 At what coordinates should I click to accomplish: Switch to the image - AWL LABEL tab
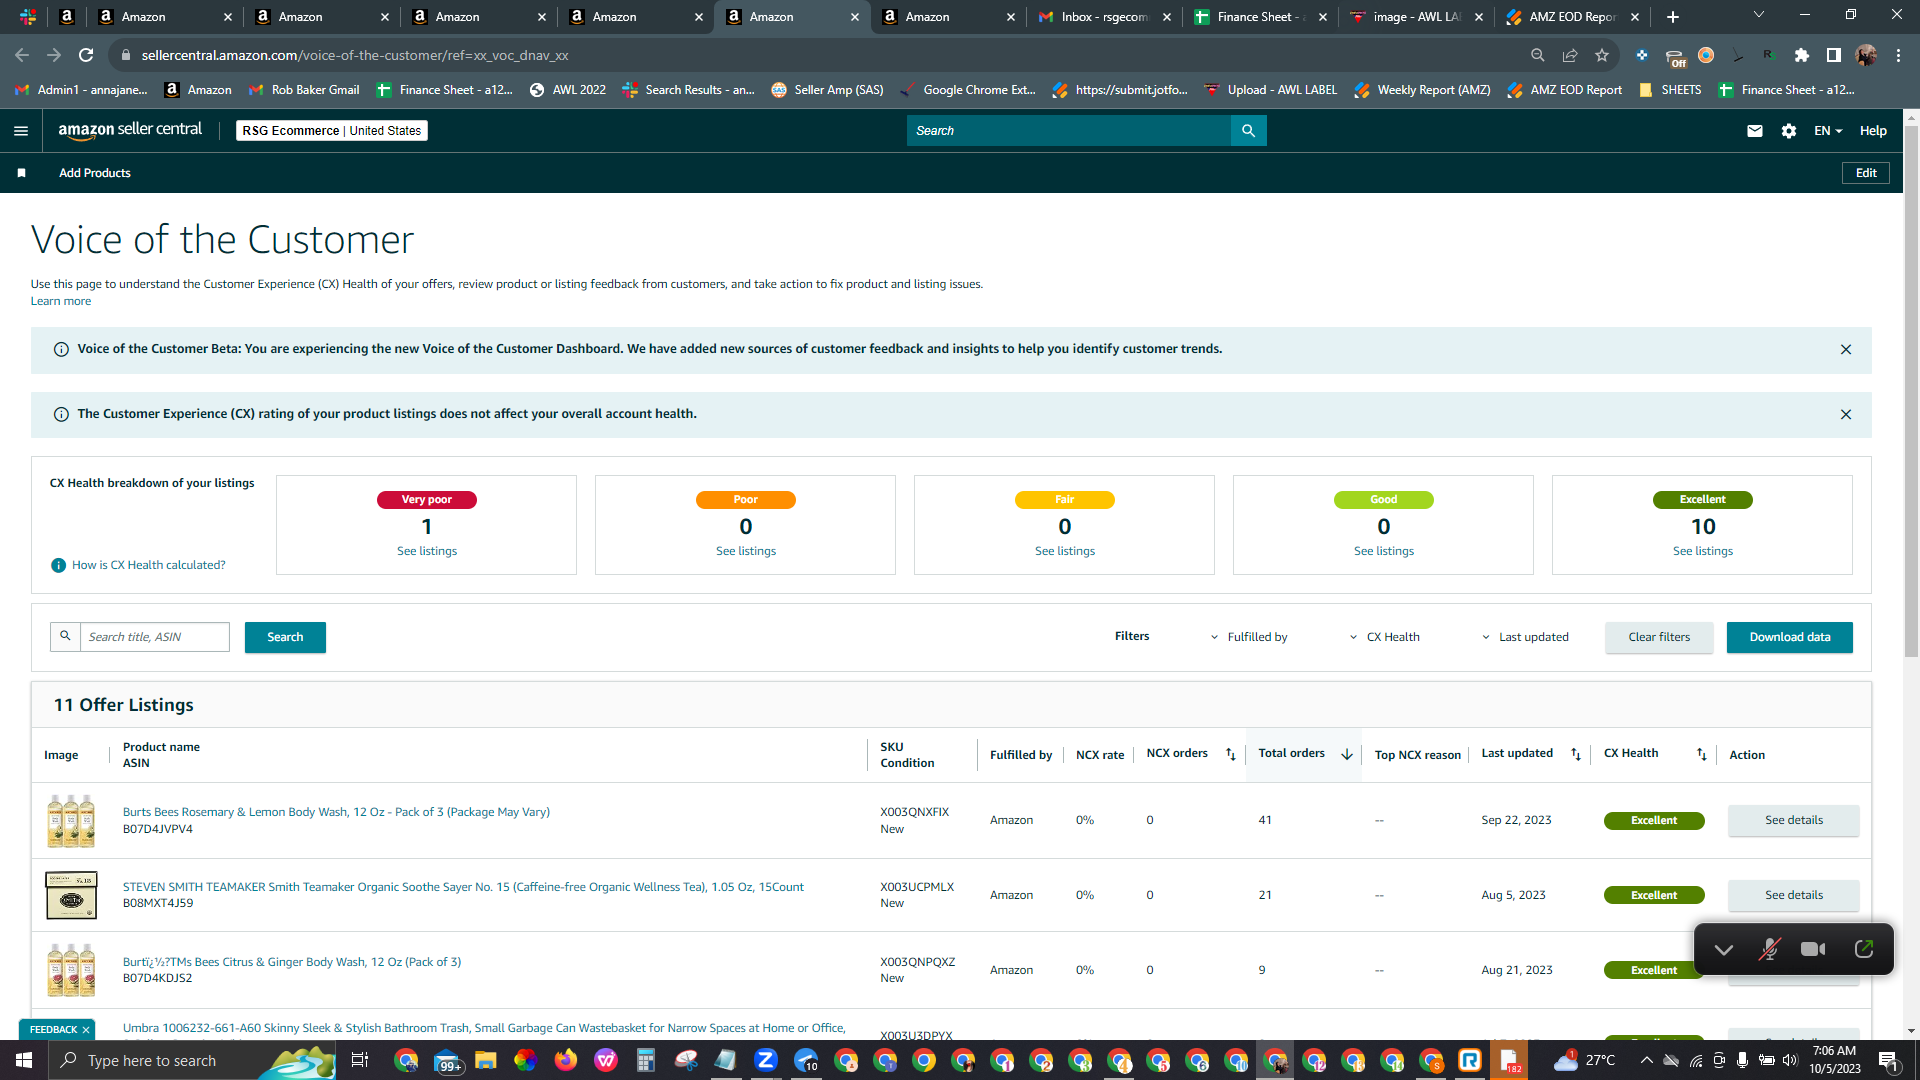(1416, 17)
